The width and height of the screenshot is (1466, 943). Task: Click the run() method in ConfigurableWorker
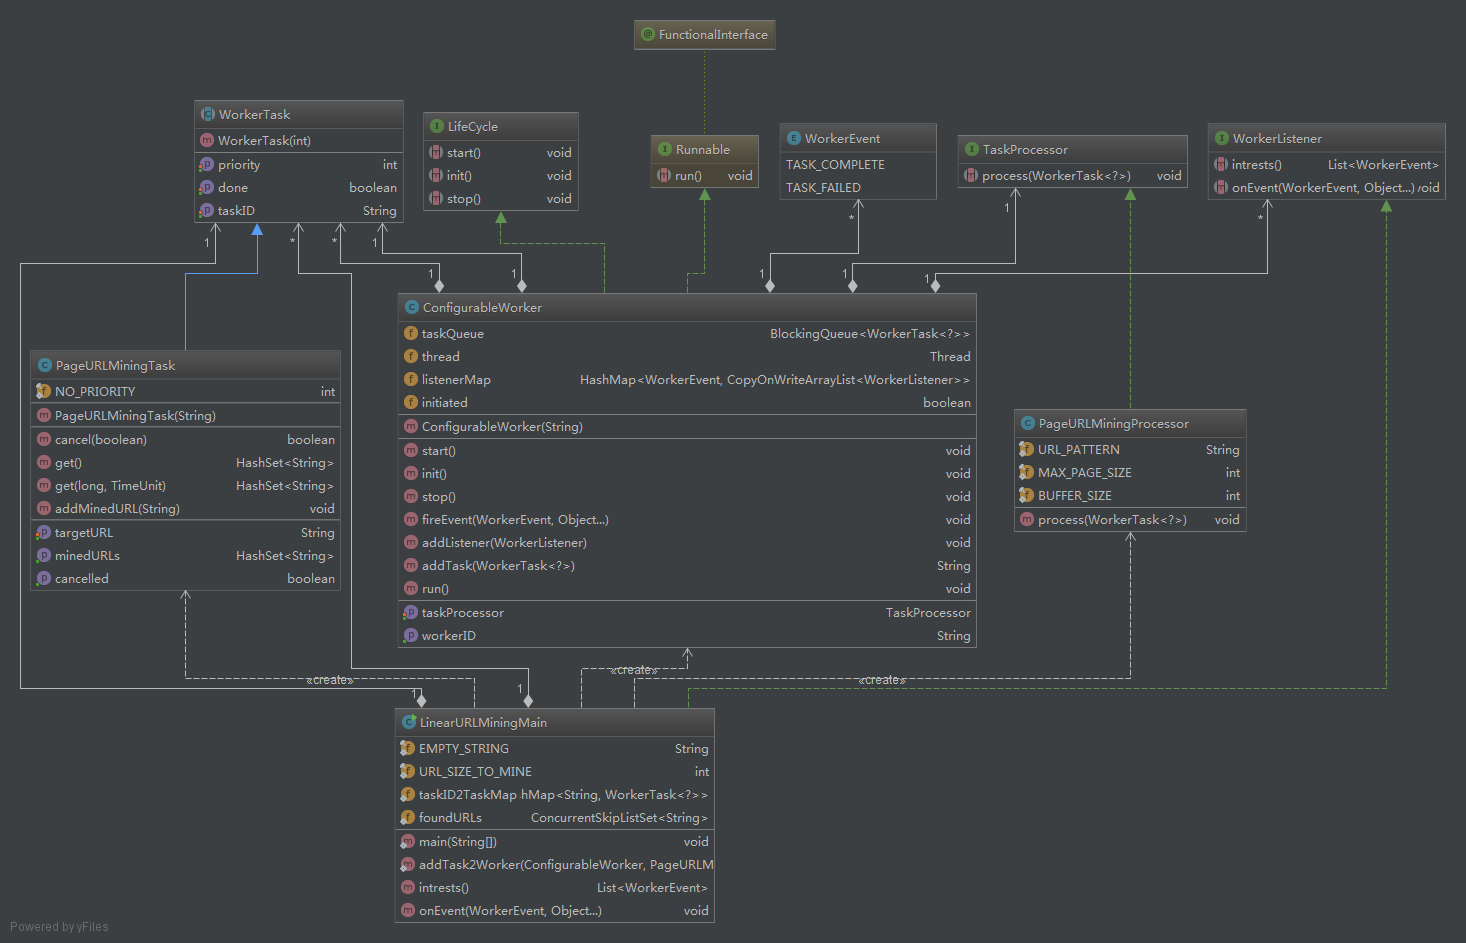point(687,588)
